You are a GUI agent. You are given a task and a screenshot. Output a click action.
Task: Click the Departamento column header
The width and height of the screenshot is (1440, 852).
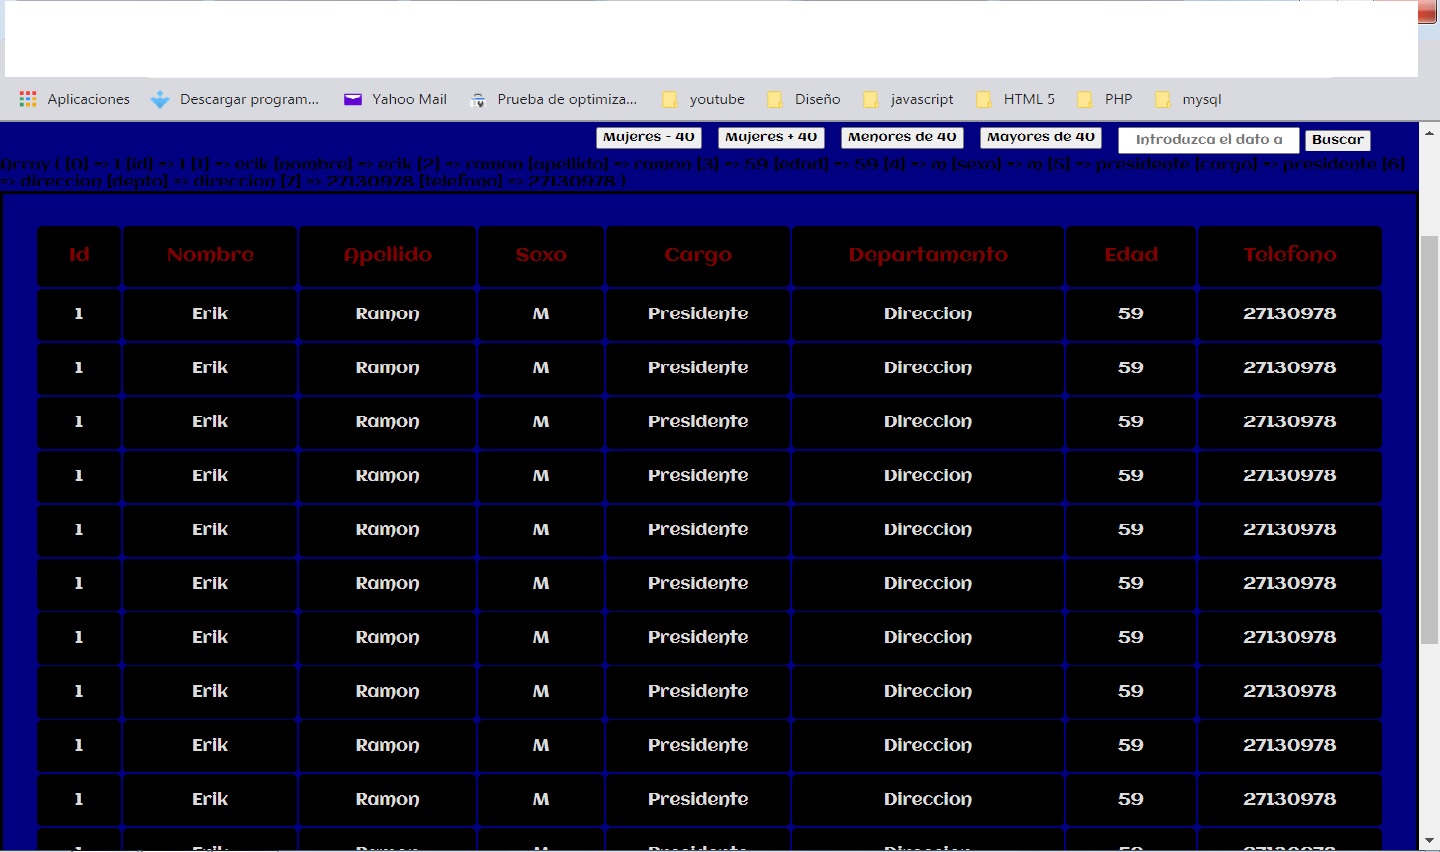(x=928, y=255)
